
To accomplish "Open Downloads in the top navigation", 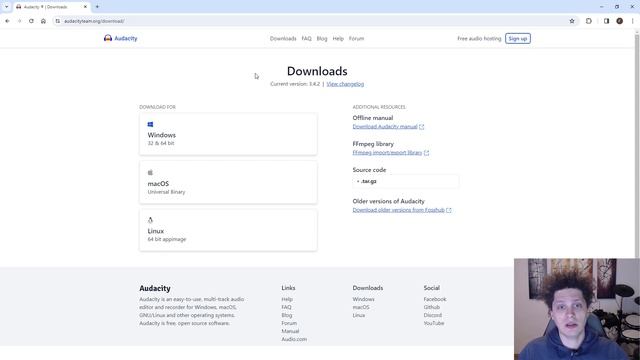I will [x=283, y=38].
